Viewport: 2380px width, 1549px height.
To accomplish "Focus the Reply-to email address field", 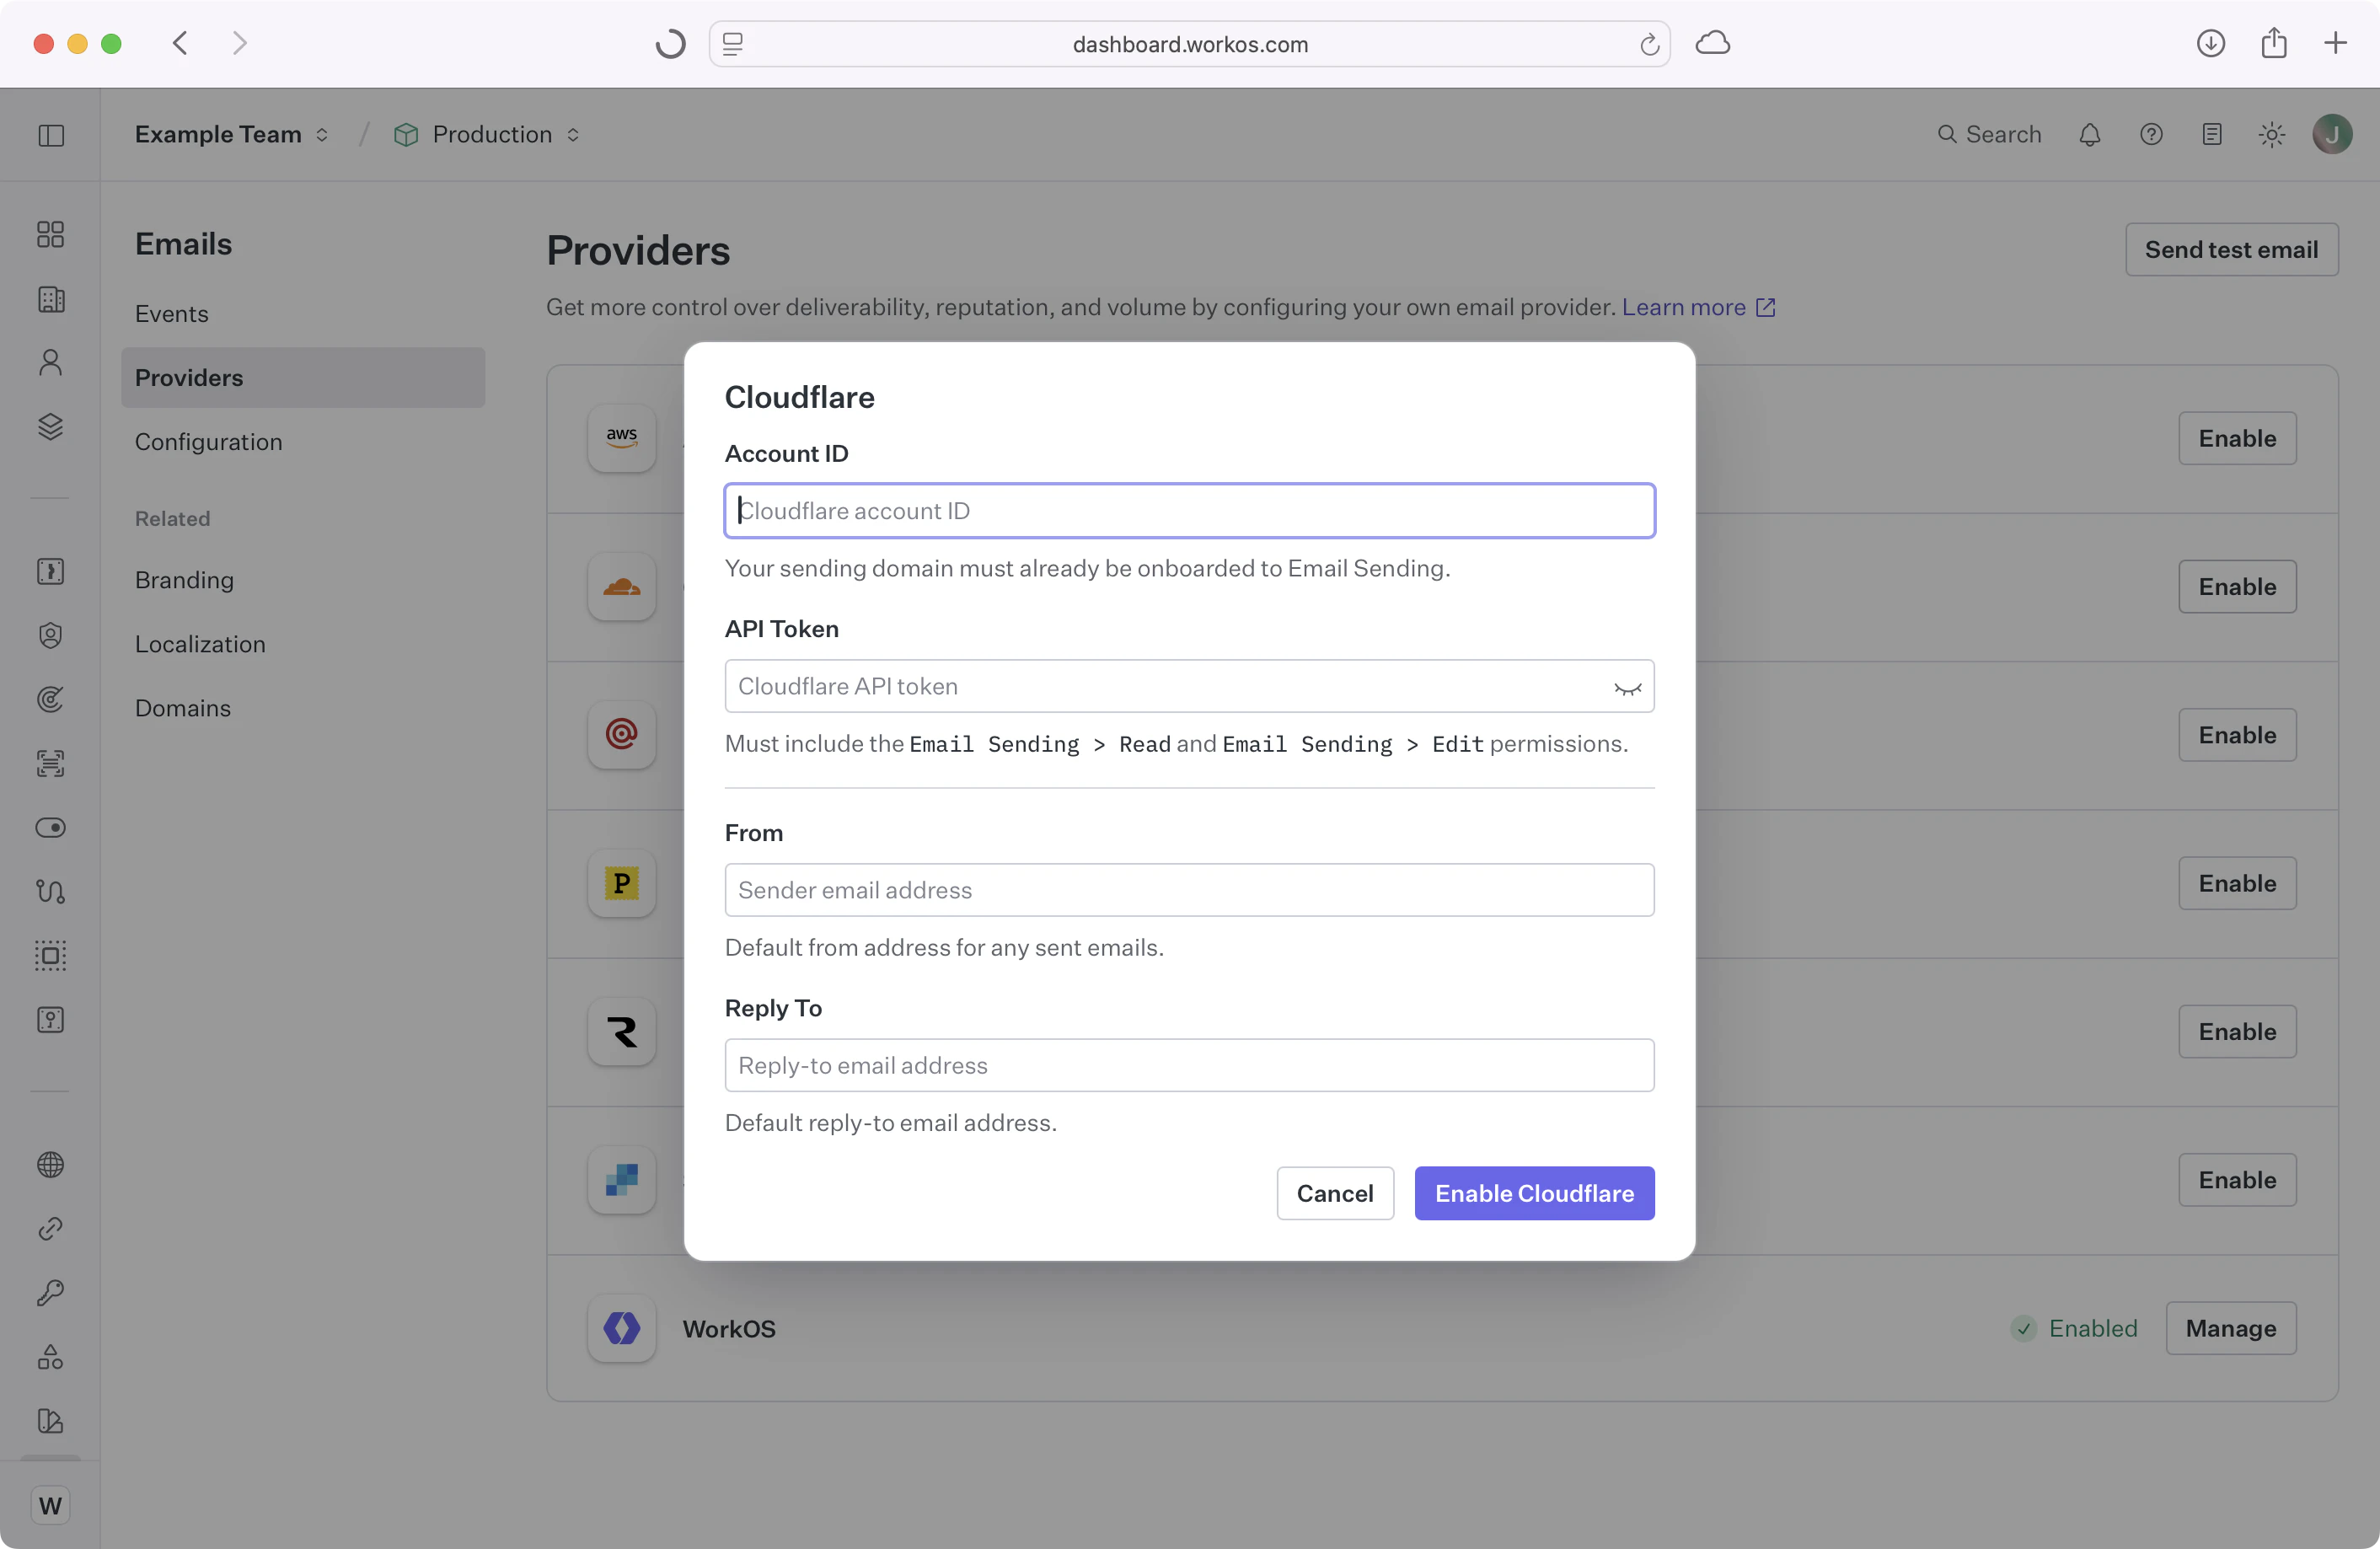I will point(1189,1065).
